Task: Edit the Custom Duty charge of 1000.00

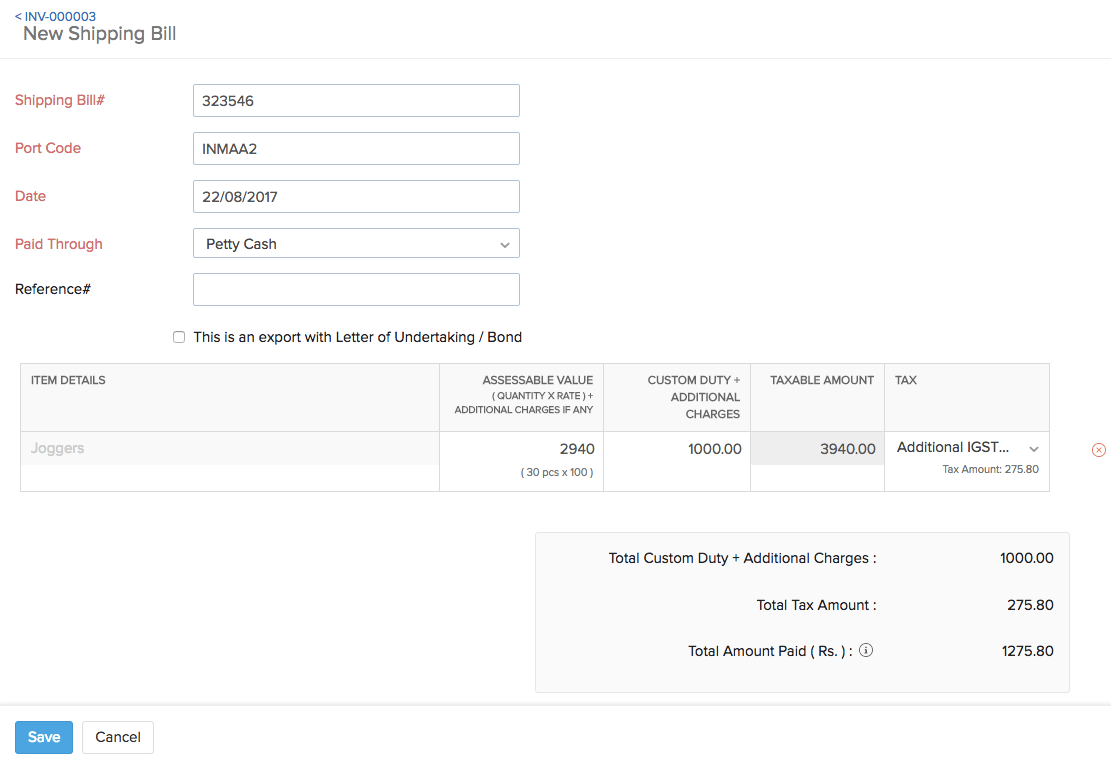Action: (714, 448)
